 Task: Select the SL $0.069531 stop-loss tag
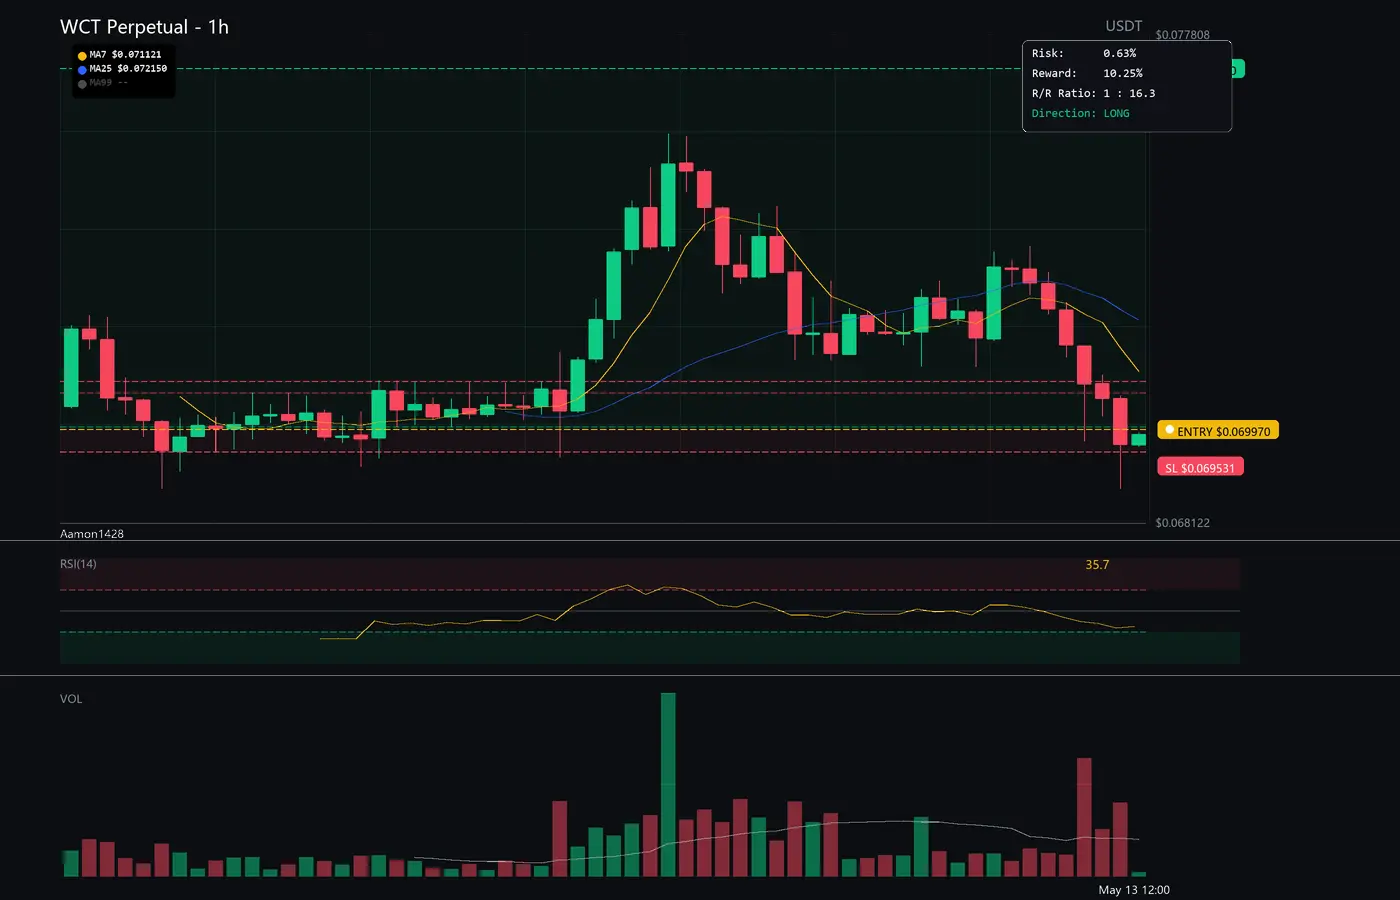[x=1200, y=467]
